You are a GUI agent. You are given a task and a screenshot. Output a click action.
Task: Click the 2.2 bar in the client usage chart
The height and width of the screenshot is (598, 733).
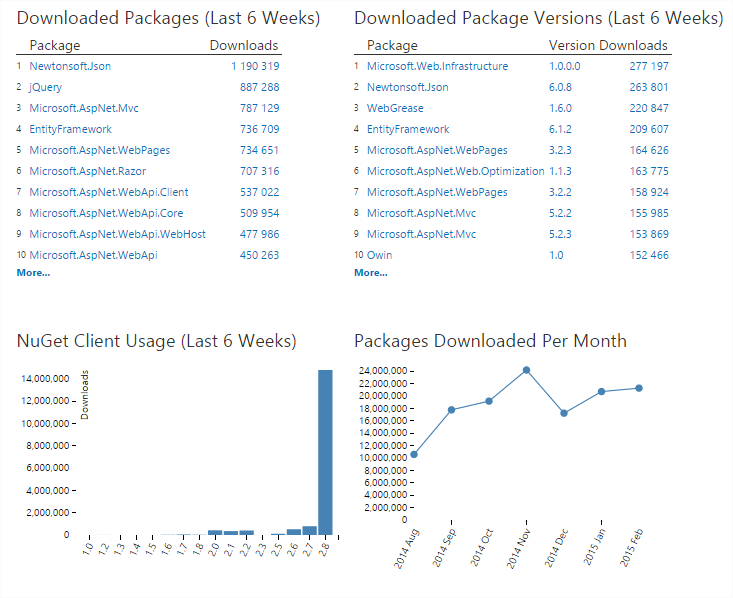pyautogui.click(x=246, y=532)
